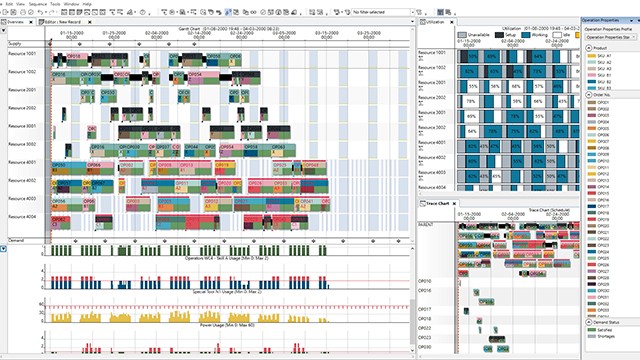Screen dimensions: 640x360
Task: Click the Save icon in the toolbar
Action: [x=13, y=12]
